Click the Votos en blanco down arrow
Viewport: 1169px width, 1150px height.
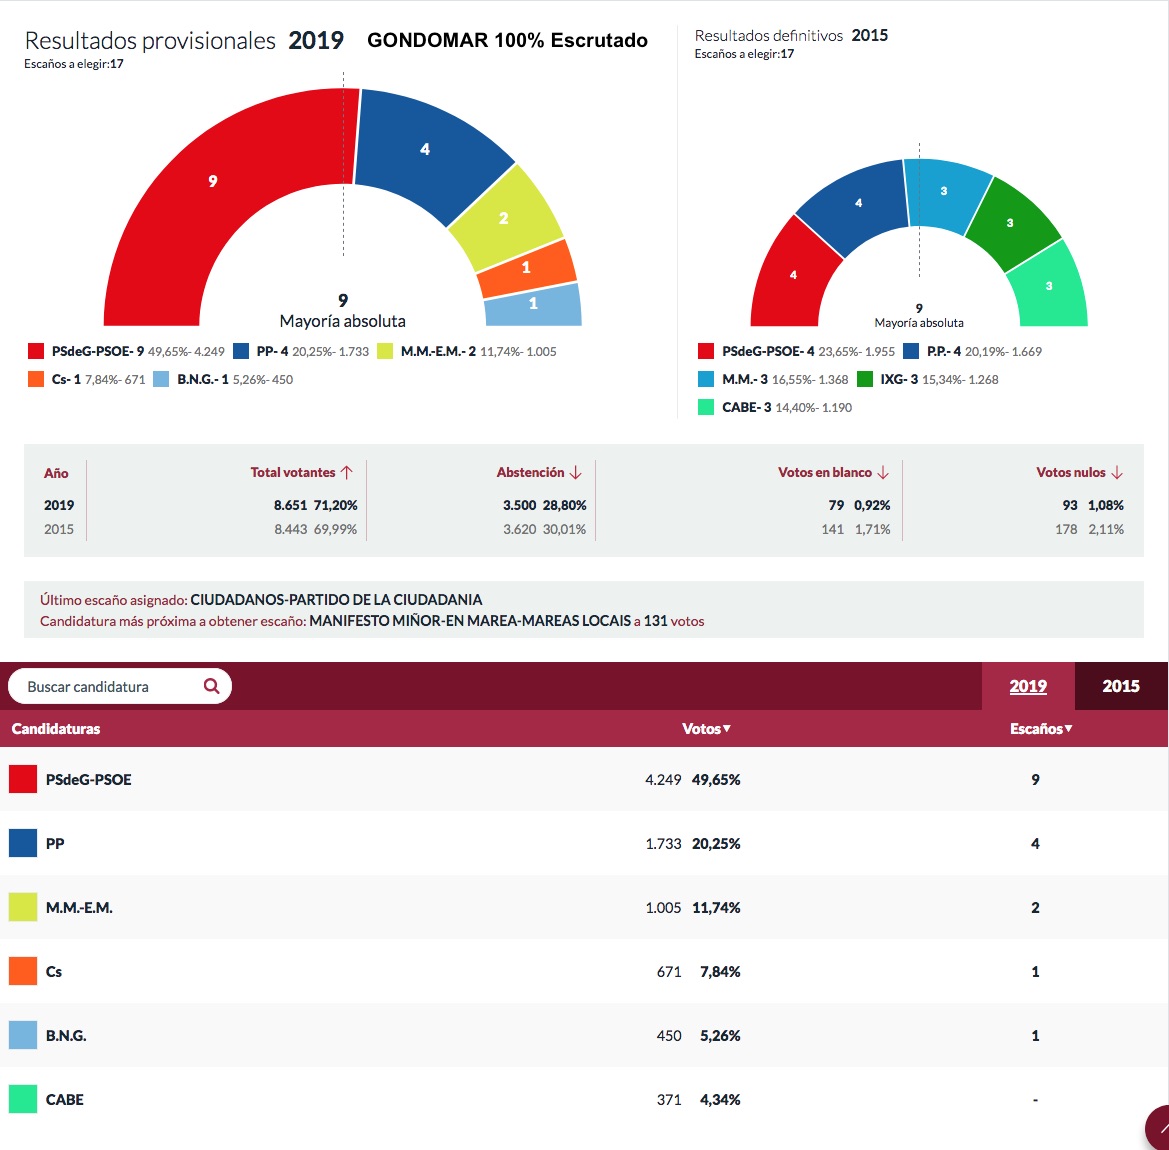[883, 472]
